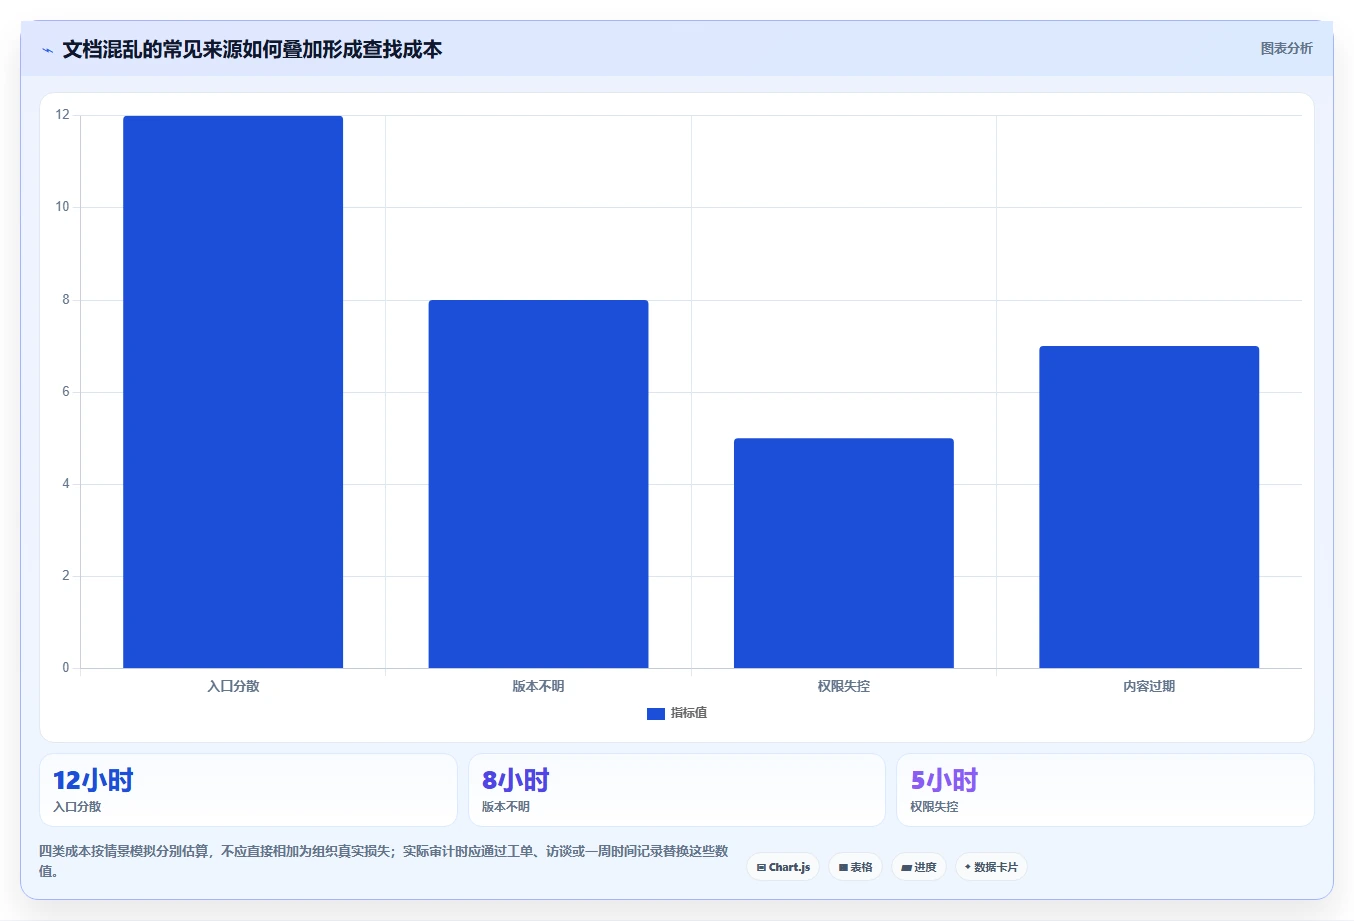Viewport: 1354px width, 921px height.
Task: Click the 数据卡片 tag pill
Action: click(991, 867)
